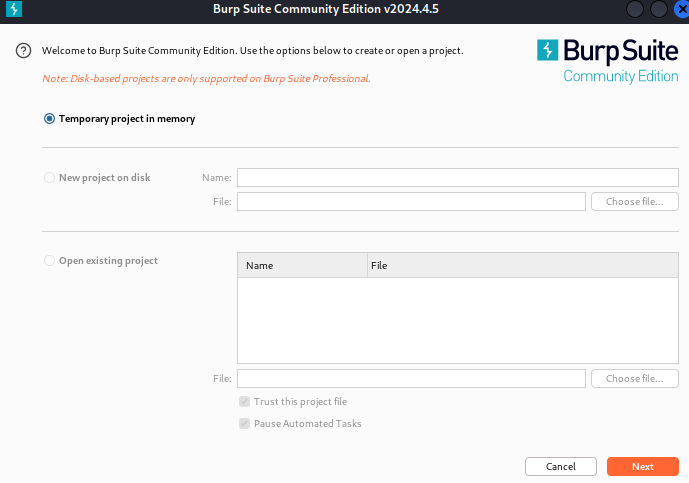Click the new project File field

coord(411,201)
